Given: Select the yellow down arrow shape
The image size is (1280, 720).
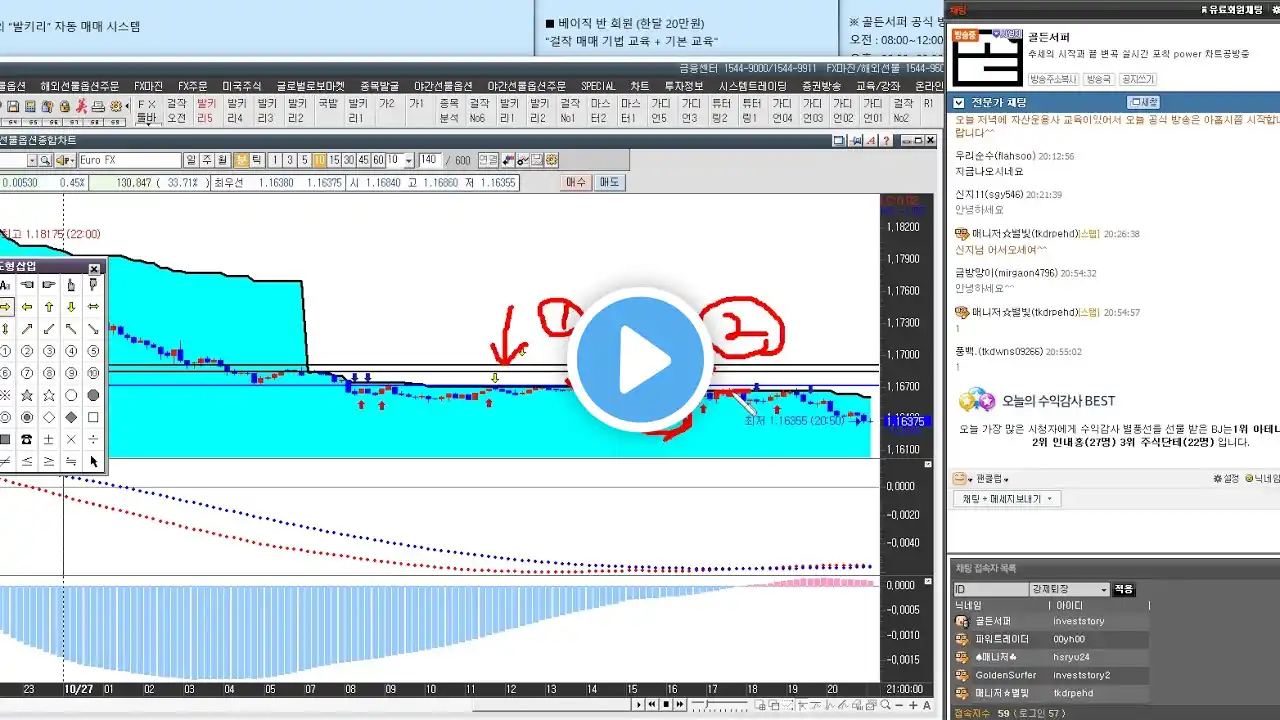Looking at the screenshot, I should click(x=71, y=306).
